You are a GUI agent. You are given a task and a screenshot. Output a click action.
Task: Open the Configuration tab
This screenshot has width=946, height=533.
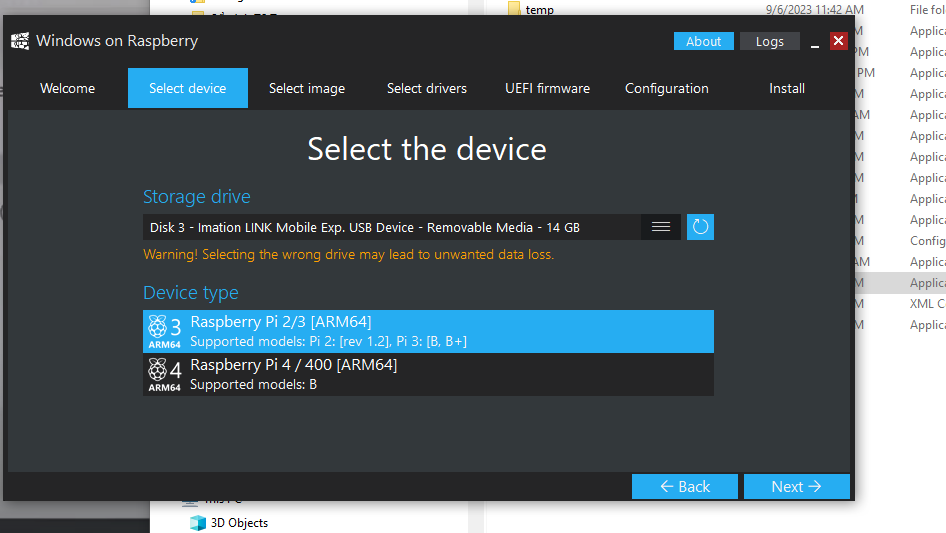pyautogui.click(x=667, y=88)
